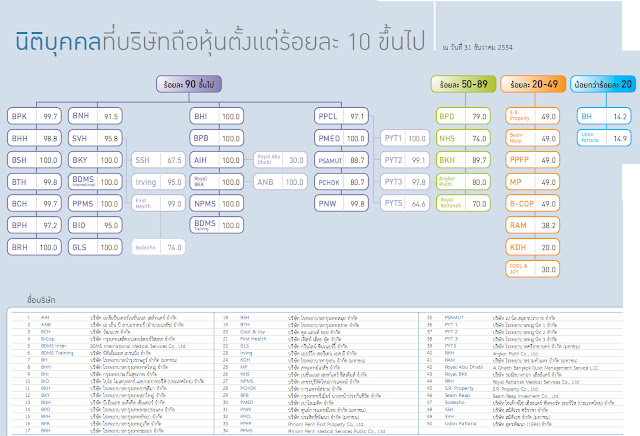Select the orange KDH 20.0 box

tap(533, 247)
